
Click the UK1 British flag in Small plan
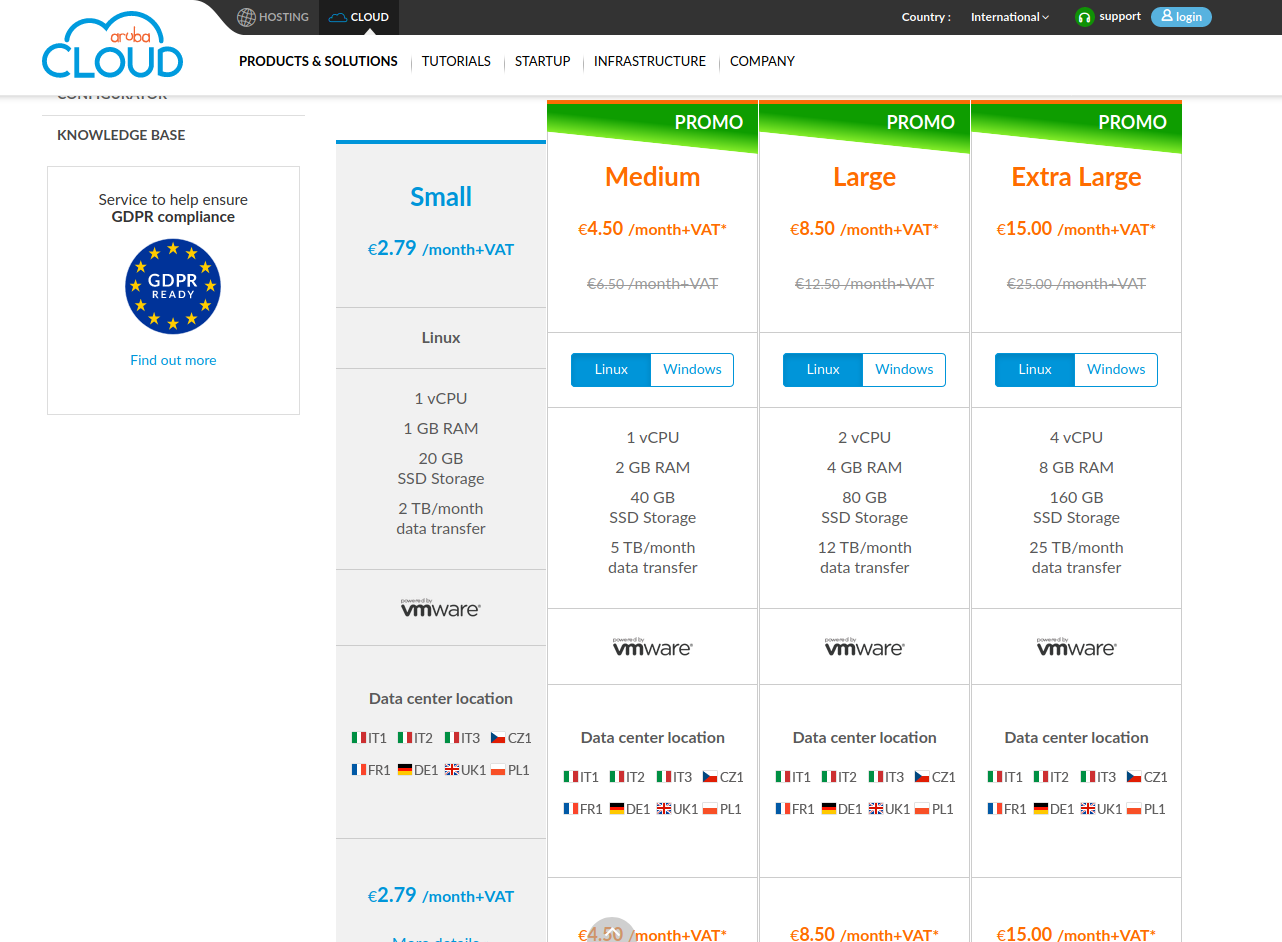point(452,770)
